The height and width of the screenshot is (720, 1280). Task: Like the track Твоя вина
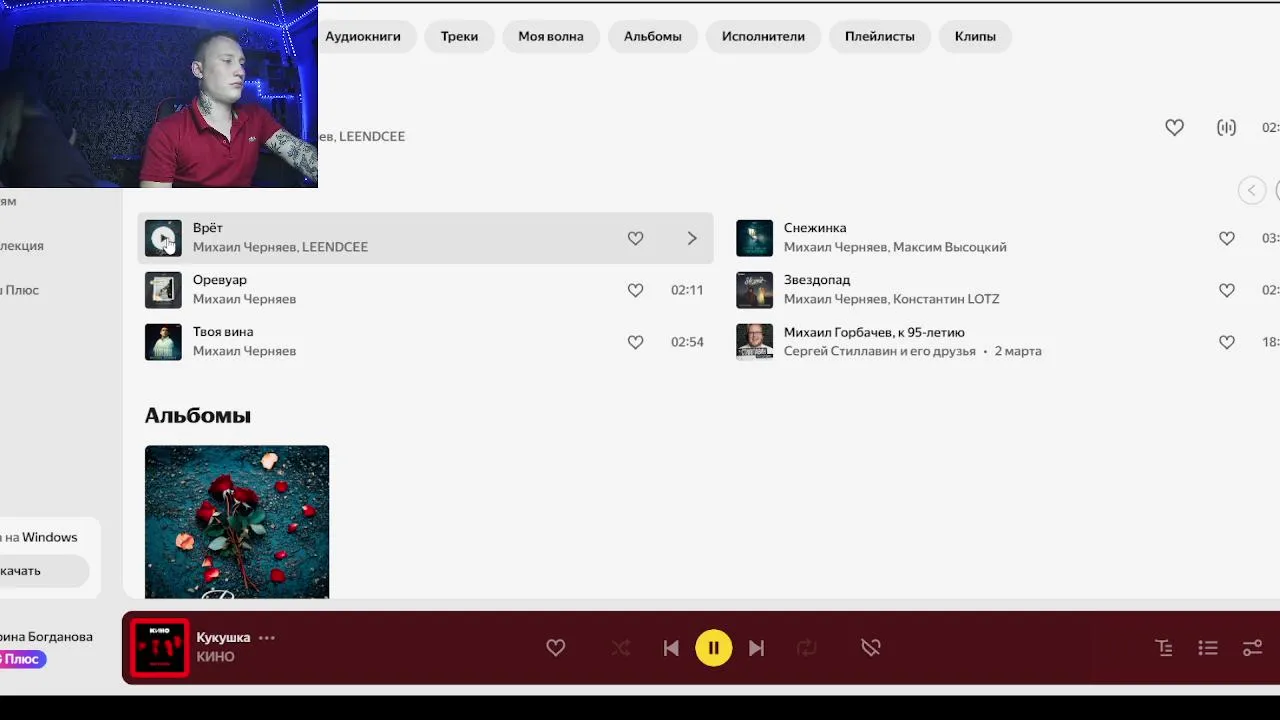[x=635, y=342]
